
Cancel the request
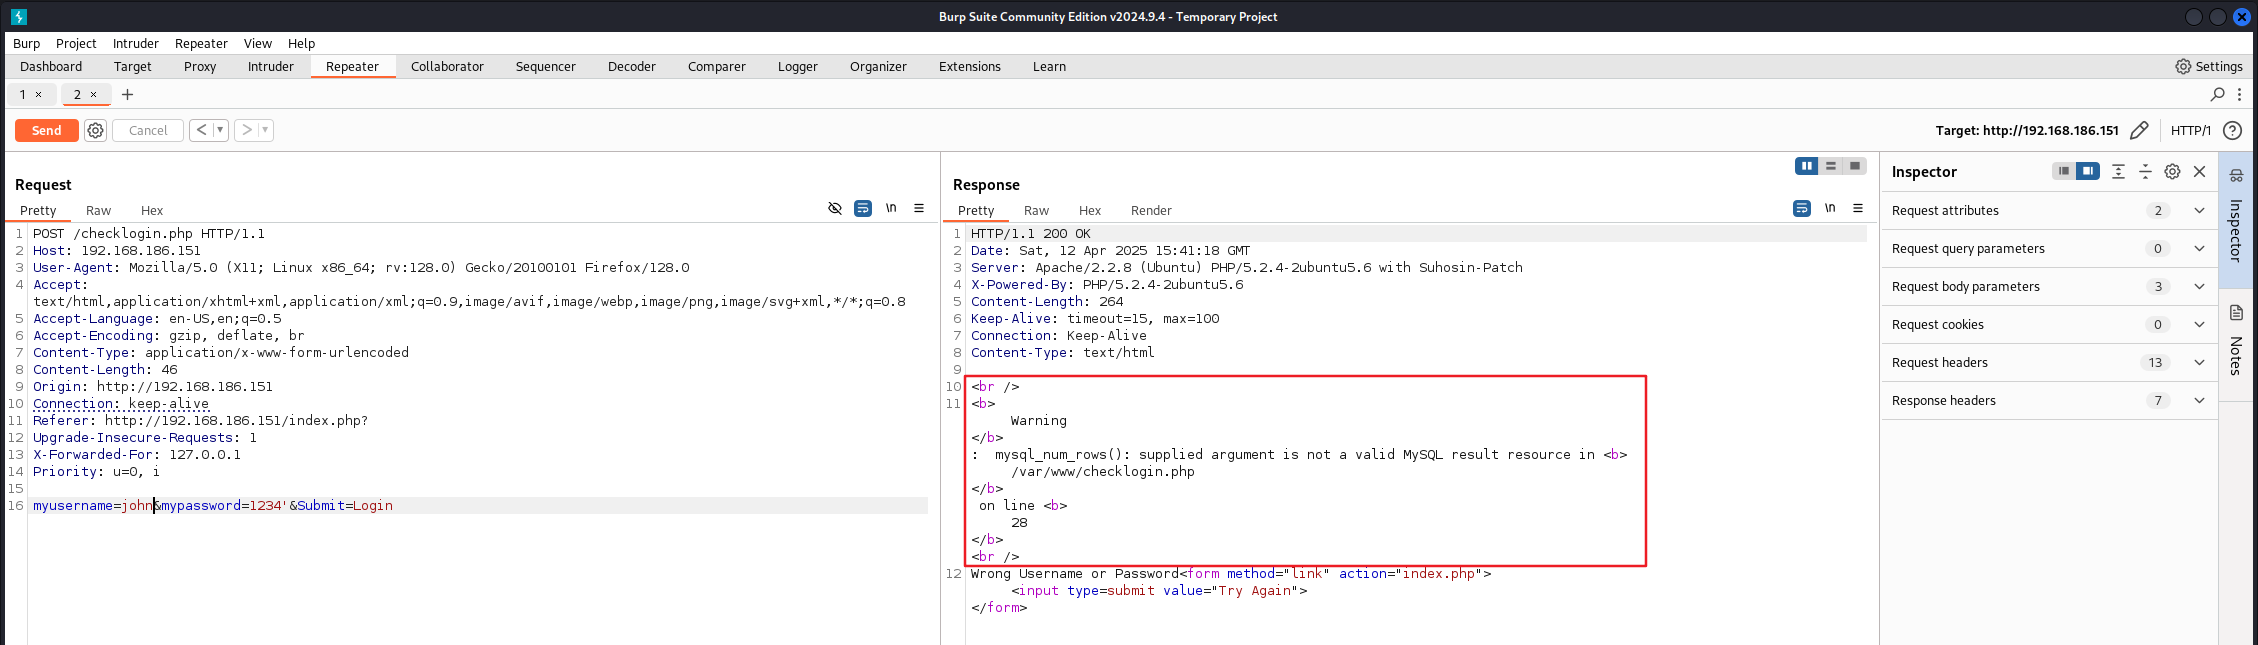click(148, 130)
